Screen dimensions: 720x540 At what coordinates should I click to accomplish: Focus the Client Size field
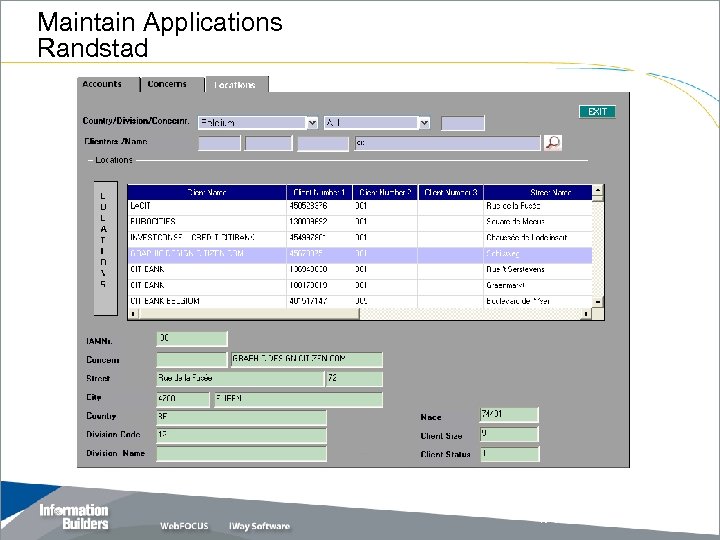[x=509, y=435]
